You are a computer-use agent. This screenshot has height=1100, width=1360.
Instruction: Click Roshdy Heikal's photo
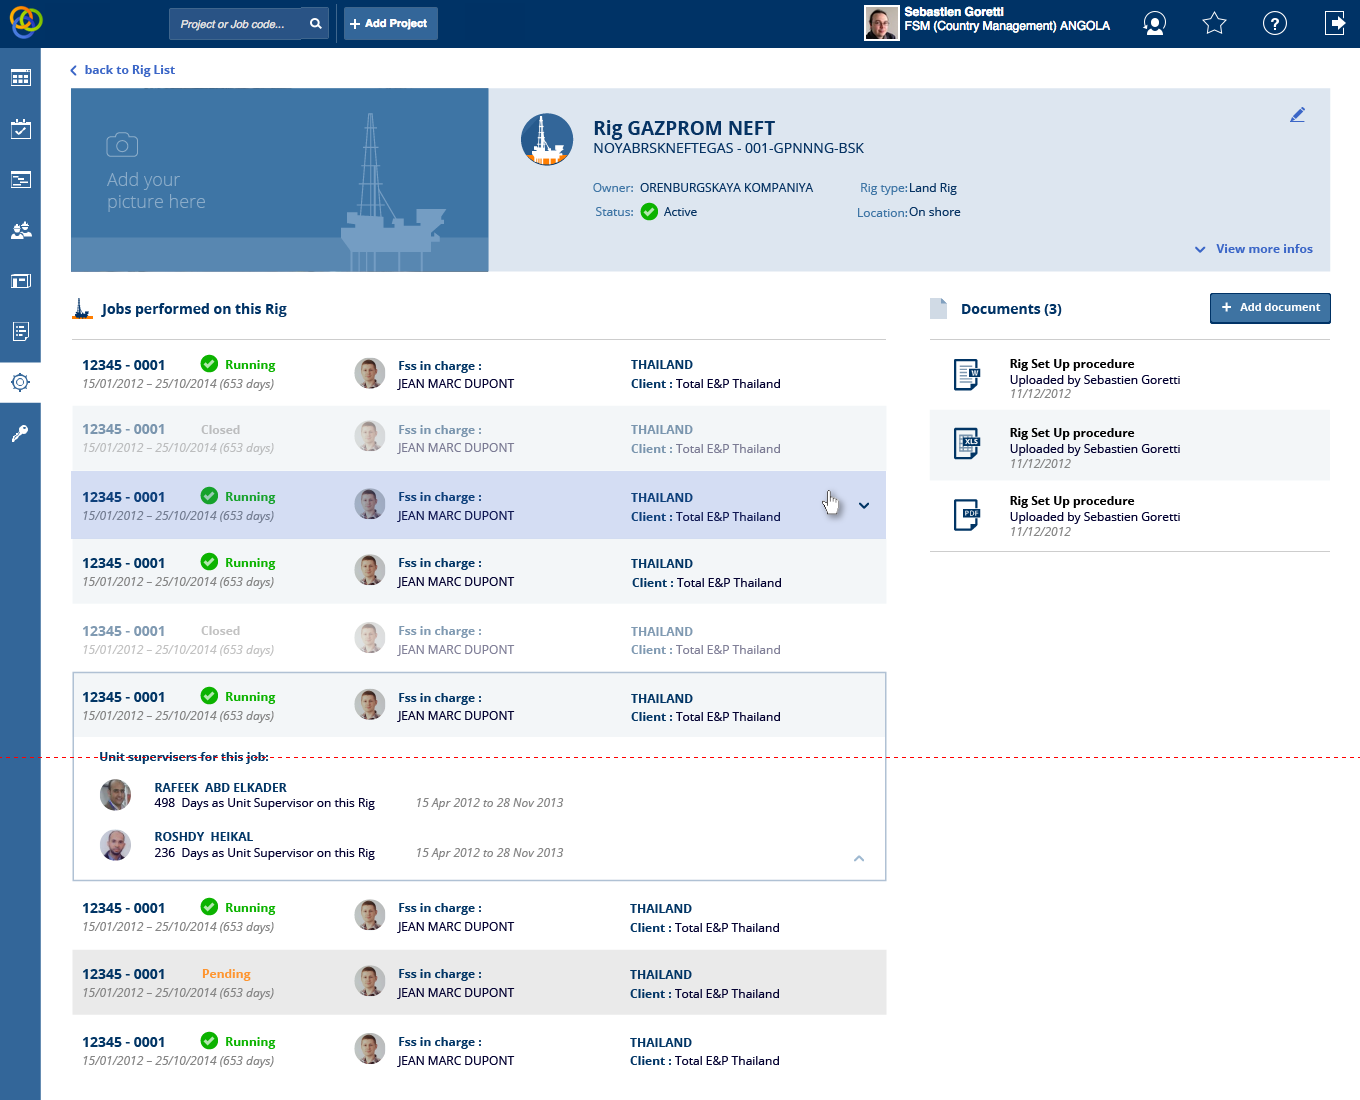[x=115, y=845]
